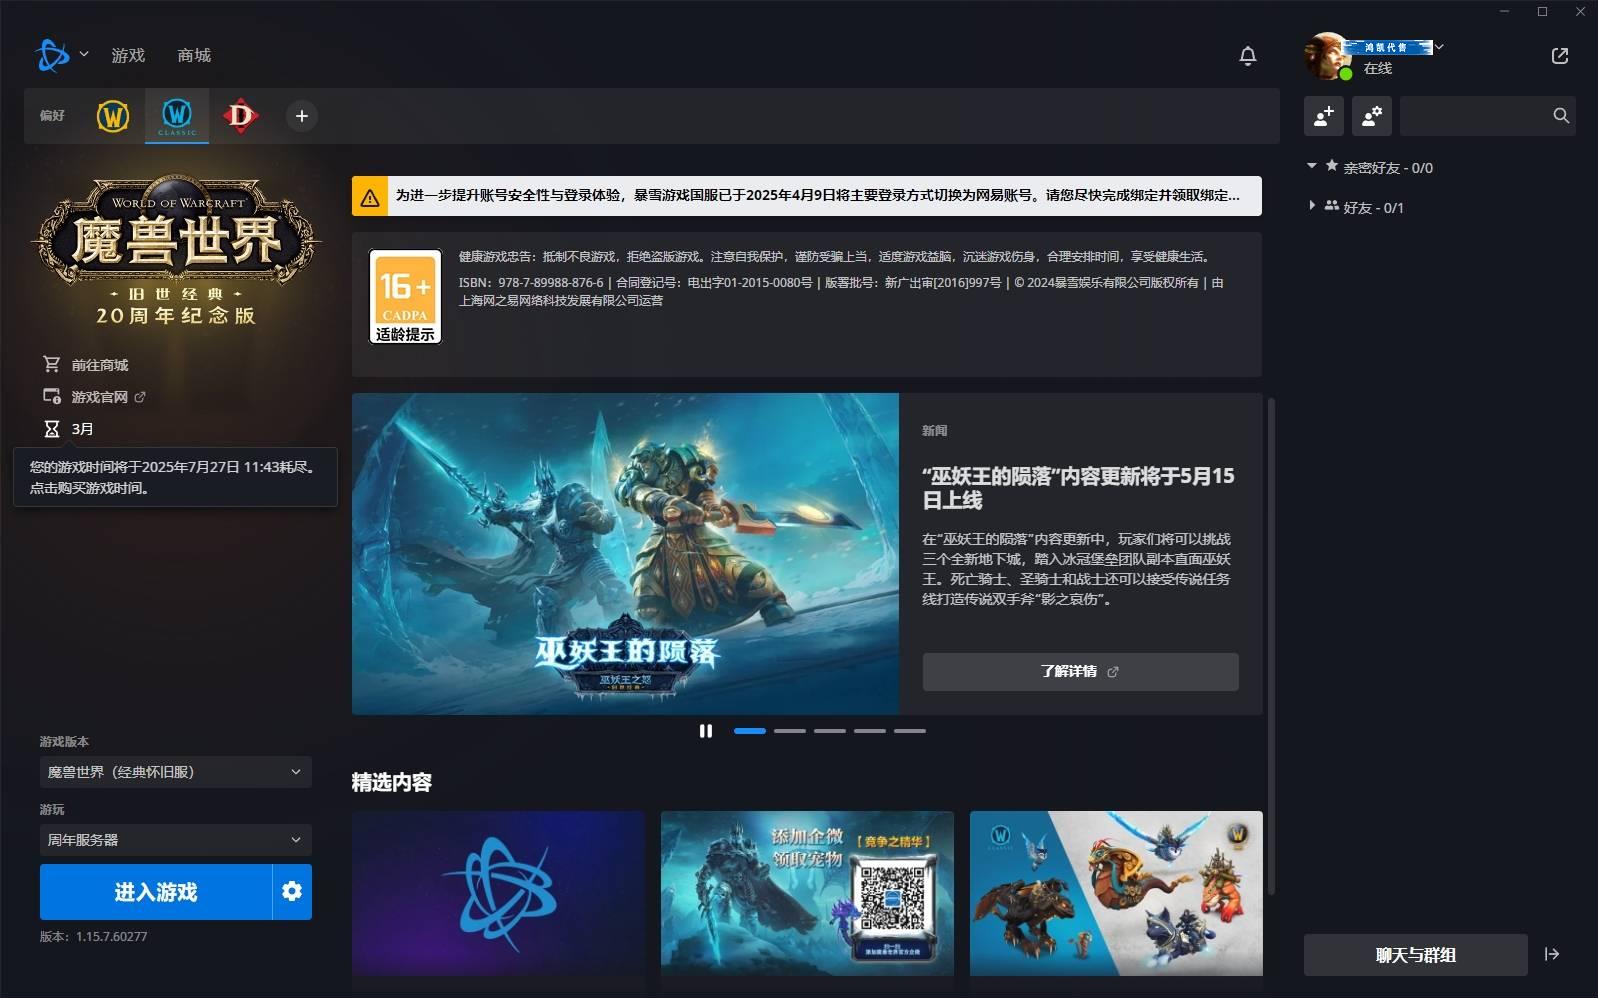This screenshot has height=998, width=1598.
Task: Open the 游戏 menu
Action: [x=128, y=56]
